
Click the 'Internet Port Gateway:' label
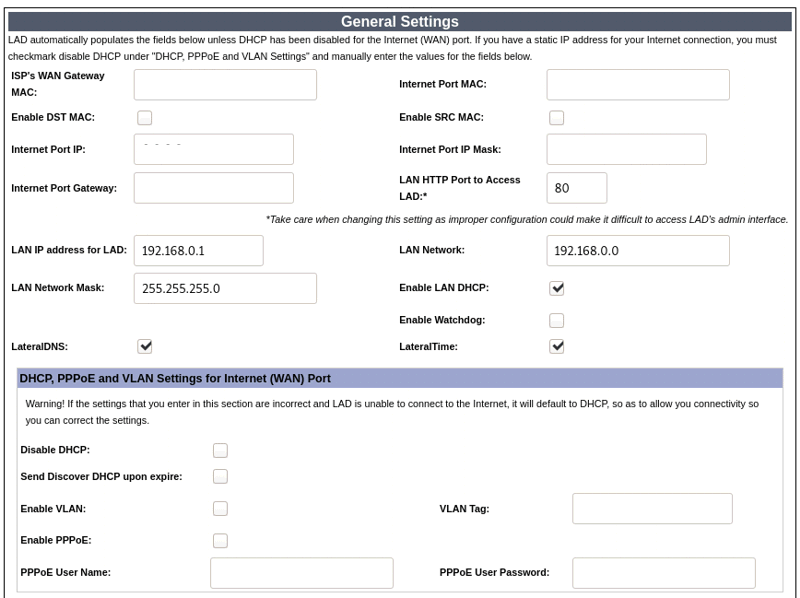(64, 188)
